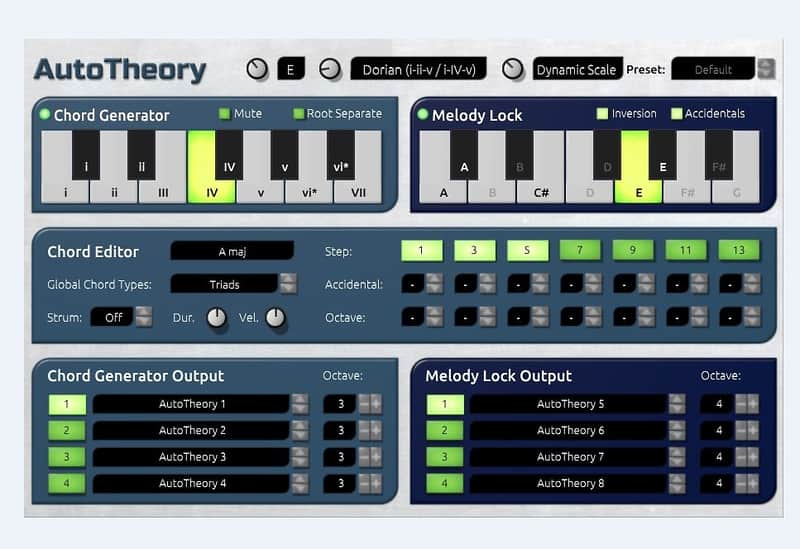The height and width of the screenshot is (549, 800).
Task: Turn the key selection knob beside E
Action: [x=257, y=69]
